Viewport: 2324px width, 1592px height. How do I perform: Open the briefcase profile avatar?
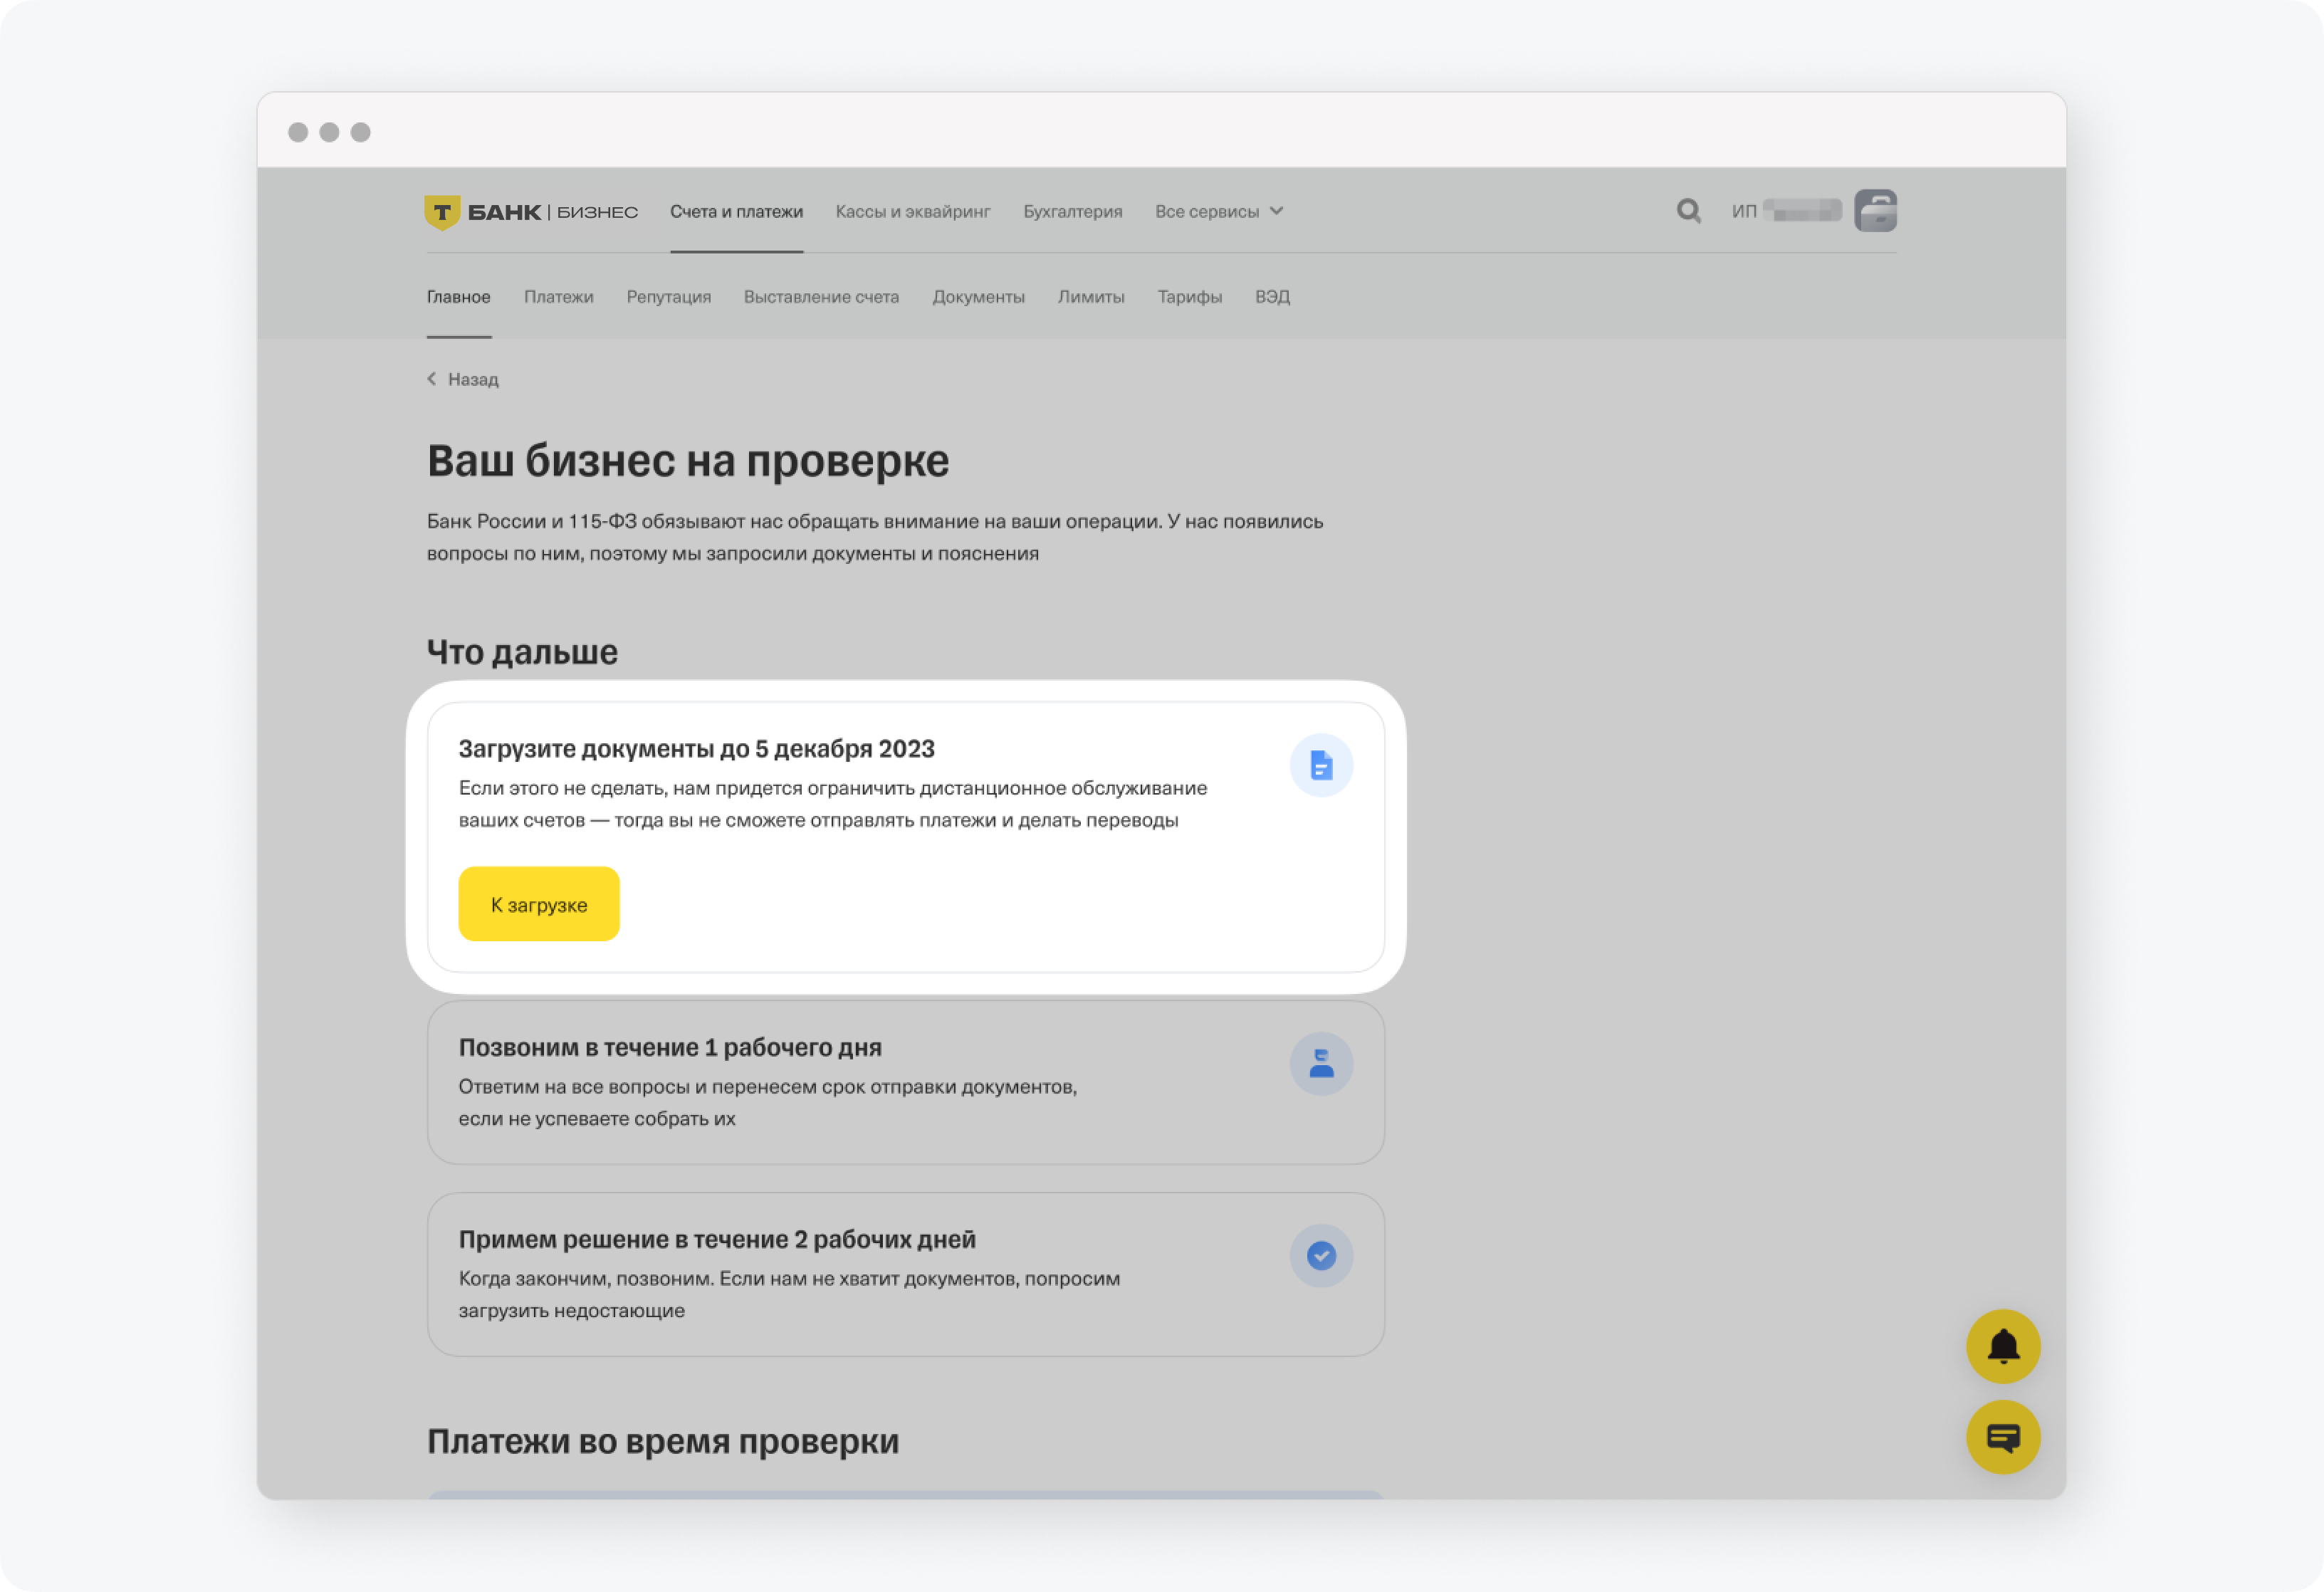point(1875,211)
